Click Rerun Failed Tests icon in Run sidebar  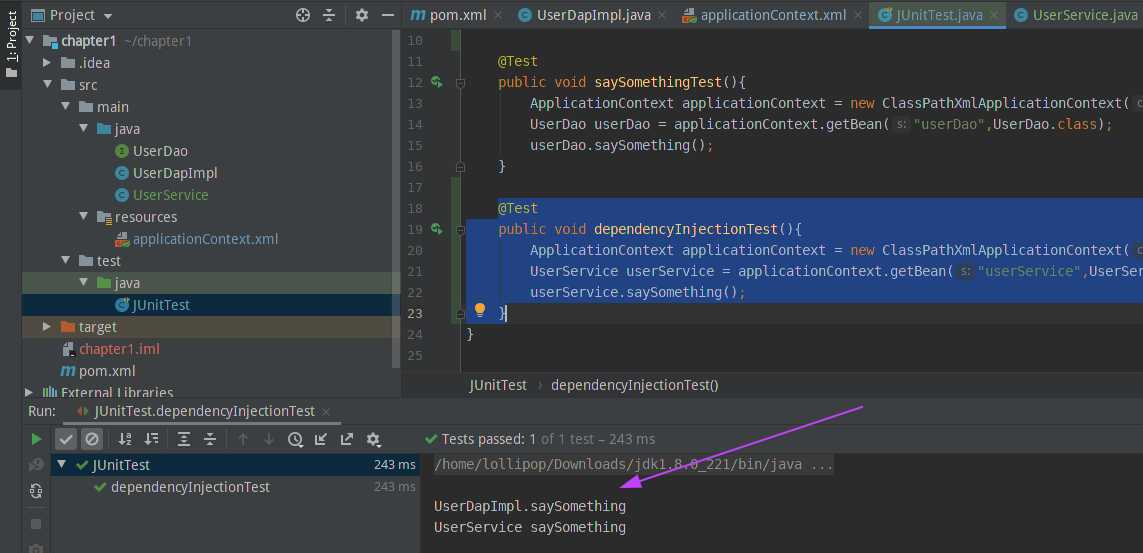point(36,466)
